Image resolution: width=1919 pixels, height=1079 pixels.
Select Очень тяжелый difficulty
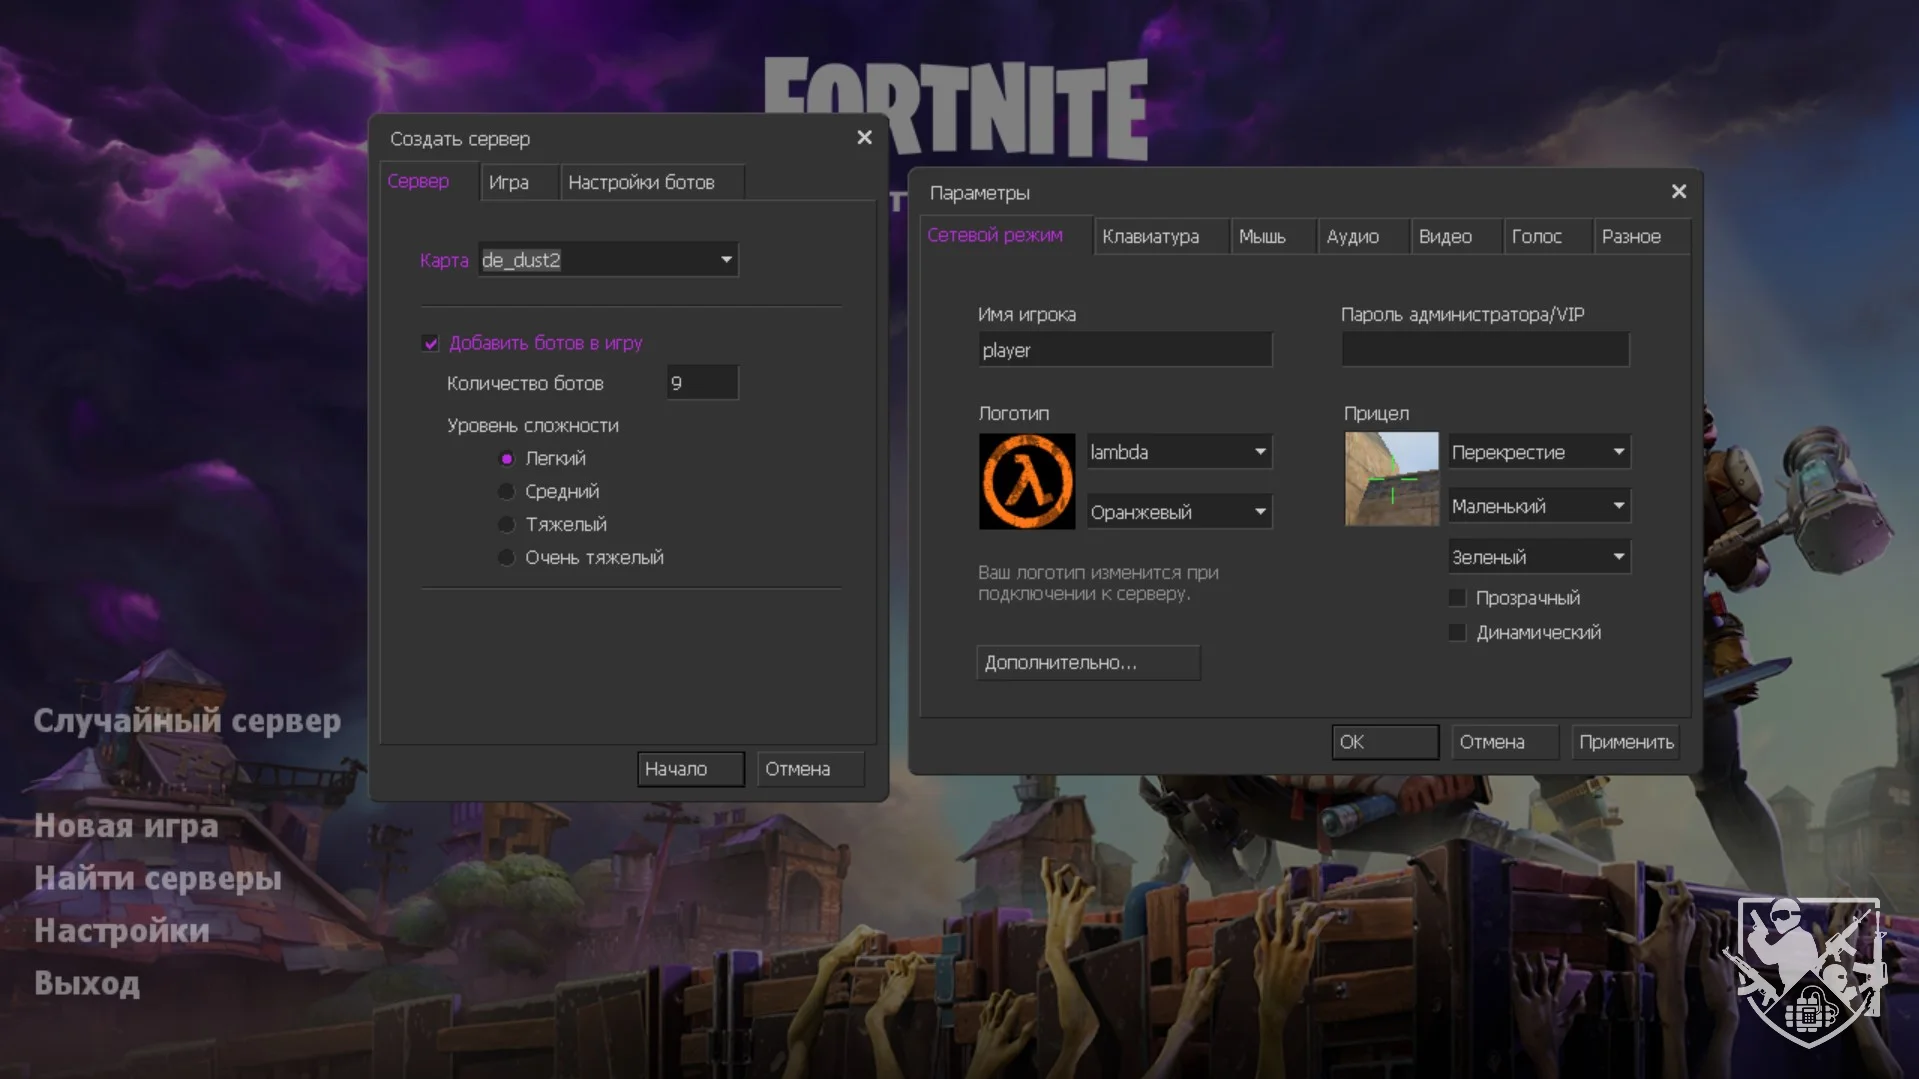tap(507, 557)
